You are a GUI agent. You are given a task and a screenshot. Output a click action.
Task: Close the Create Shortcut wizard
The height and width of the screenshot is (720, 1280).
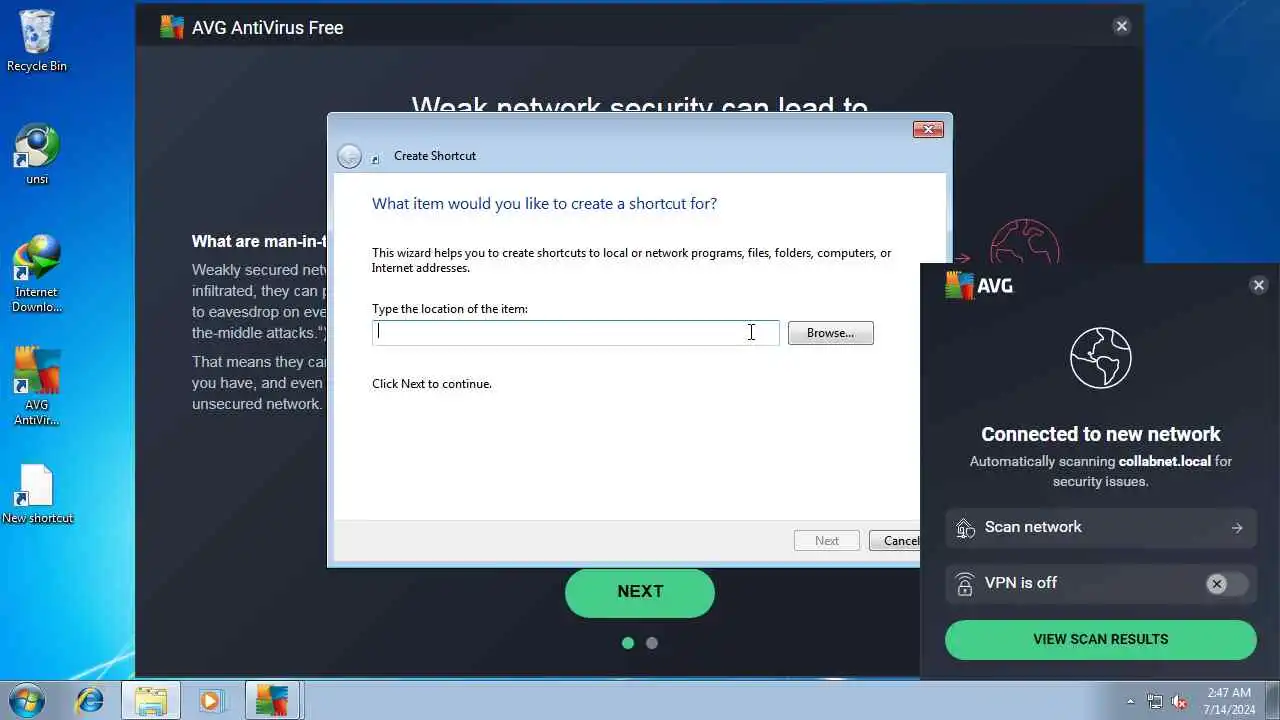pyautogui.click(x=928, y=129)
